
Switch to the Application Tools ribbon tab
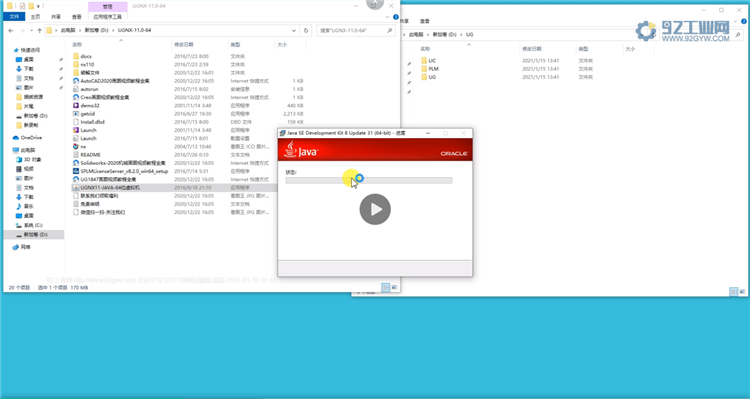click(108, 17)
